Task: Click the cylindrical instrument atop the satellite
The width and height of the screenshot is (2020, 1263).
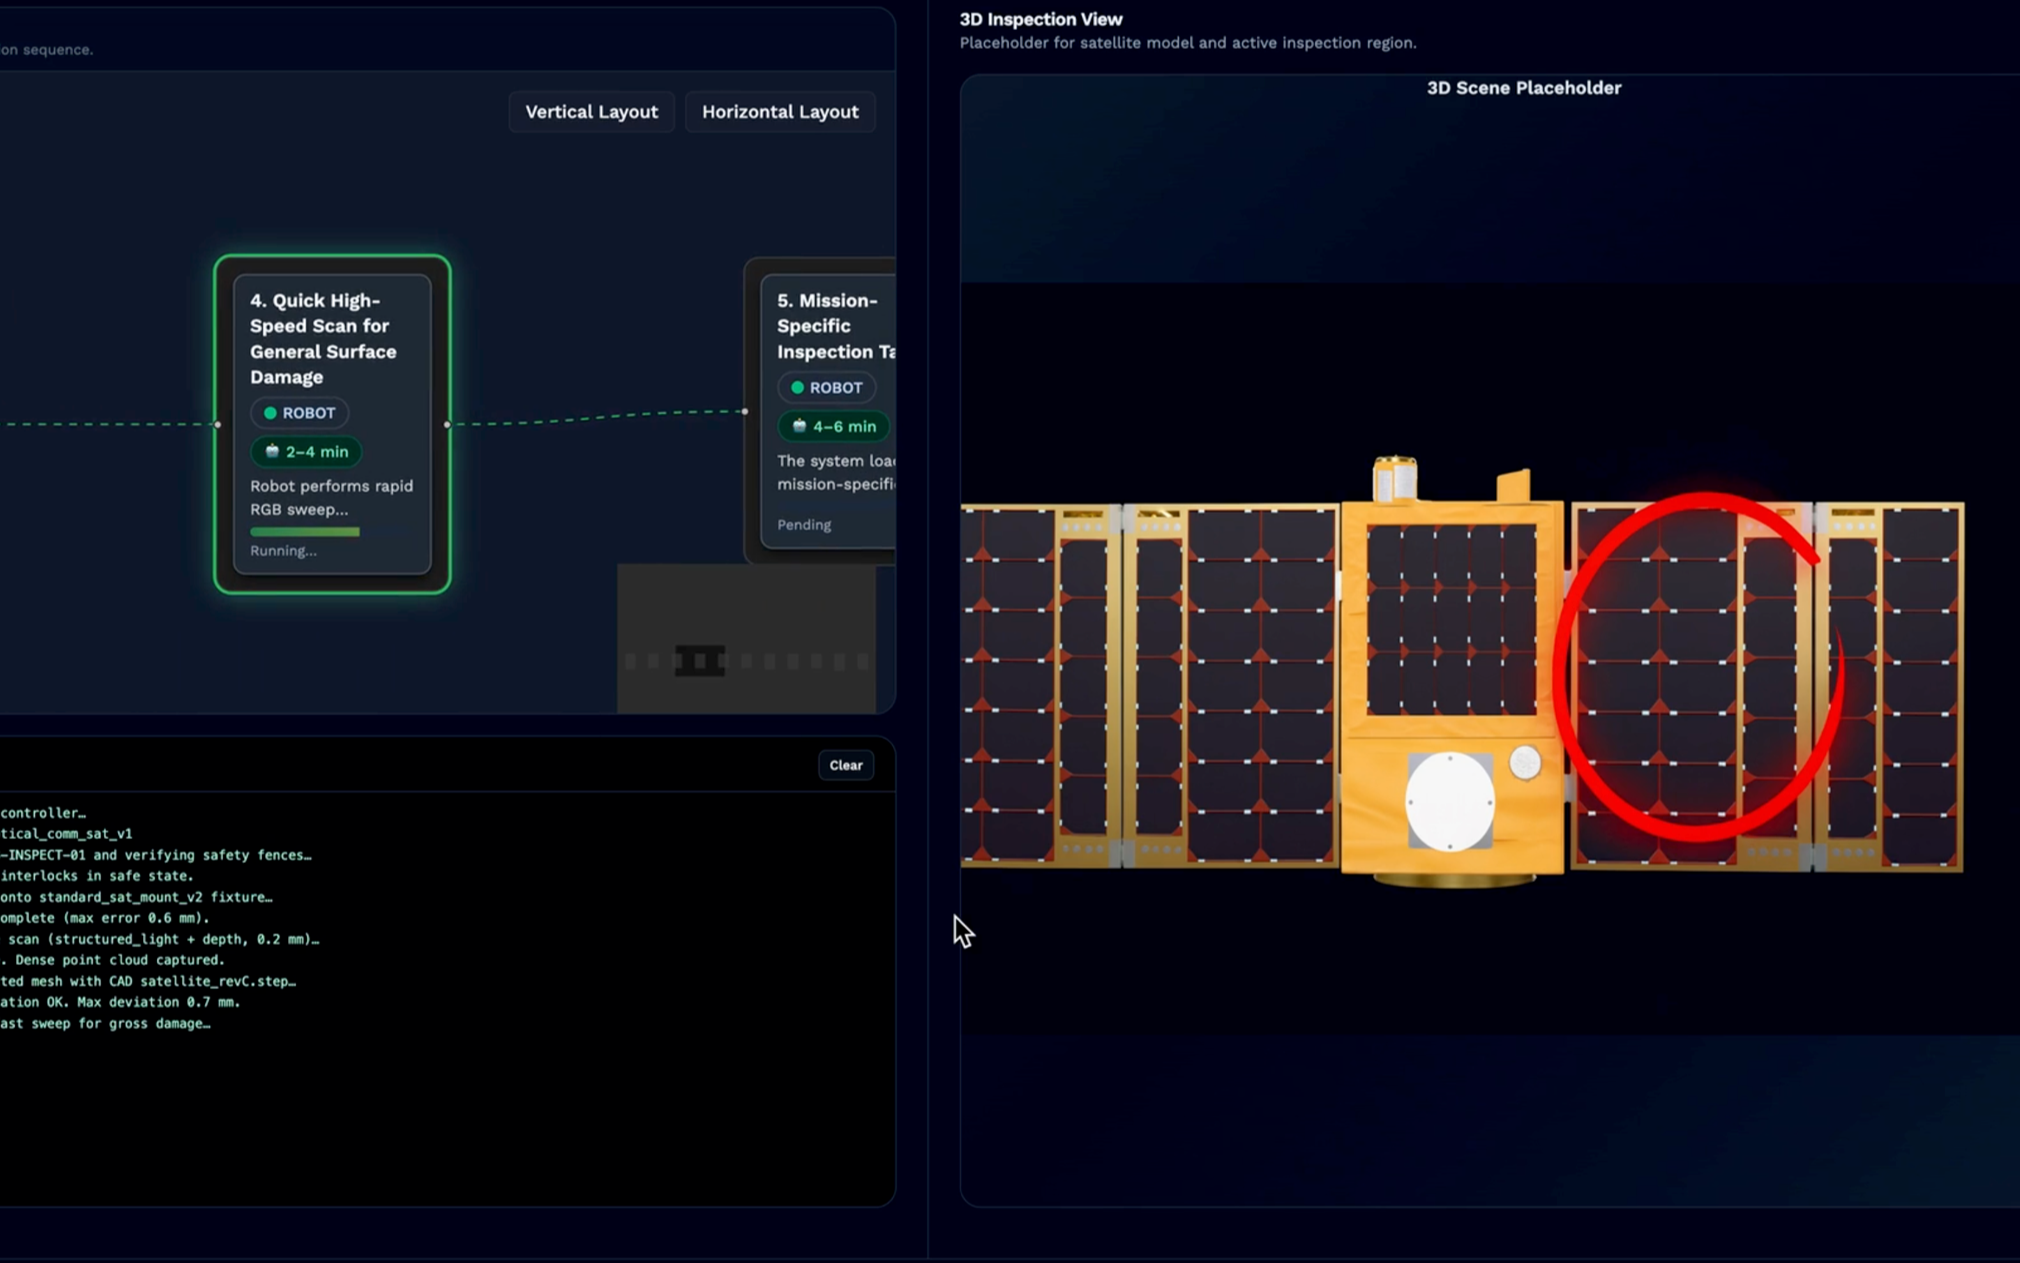Action: pos(1395,479)
